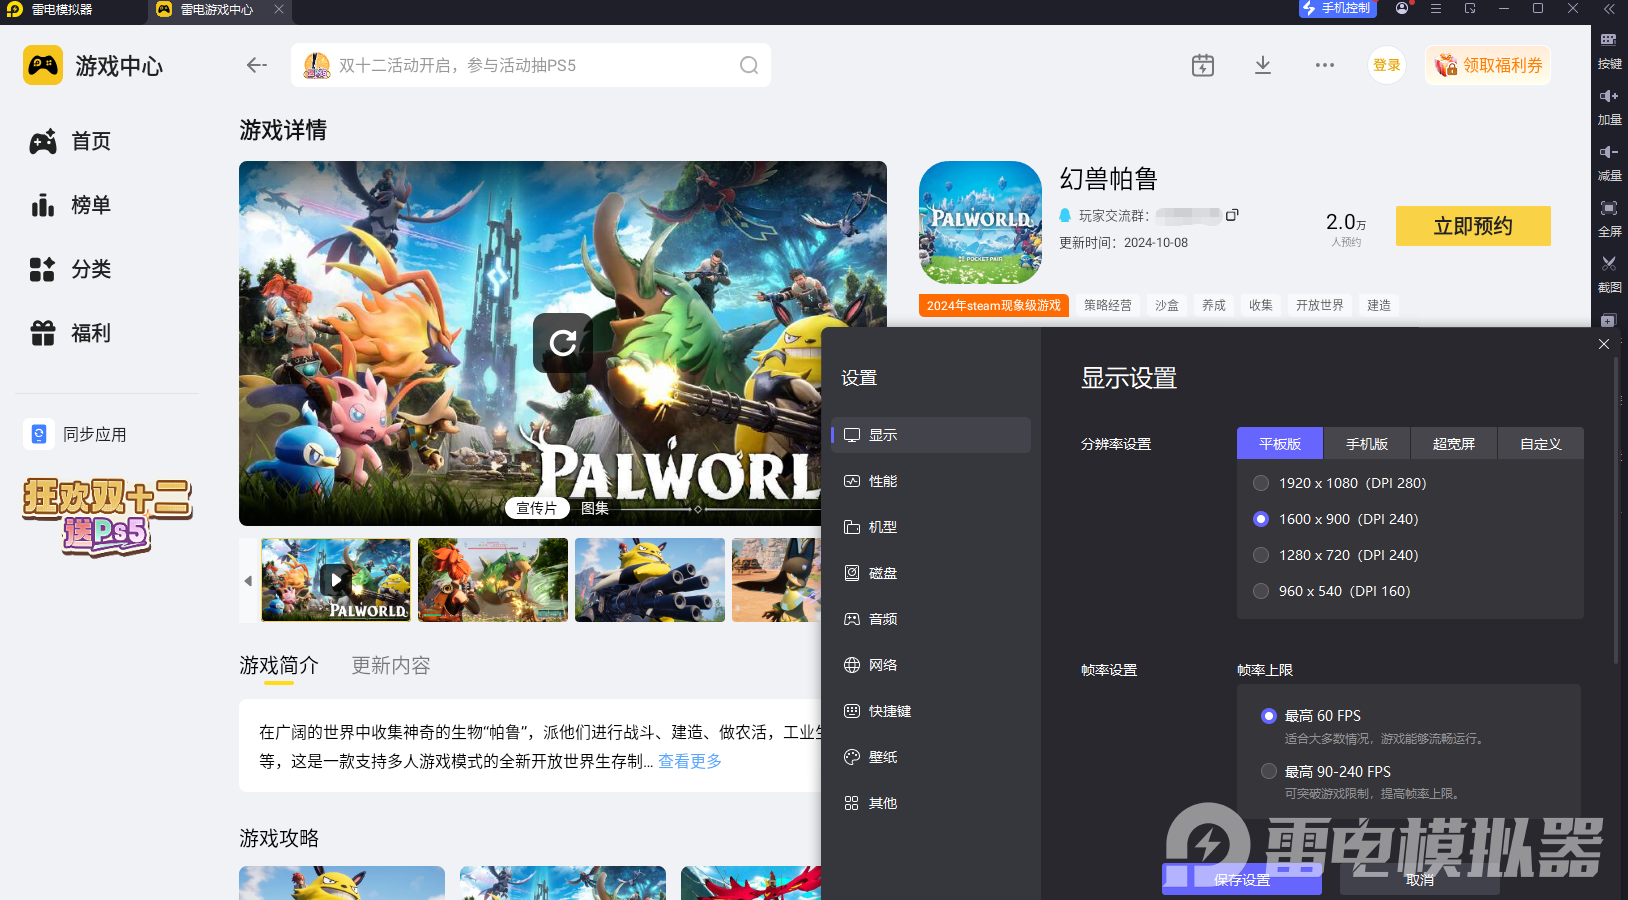This screenshot has height=900, width=1628.
Task: Open the calendar reservation icon in header
Action: [1203, 65]
